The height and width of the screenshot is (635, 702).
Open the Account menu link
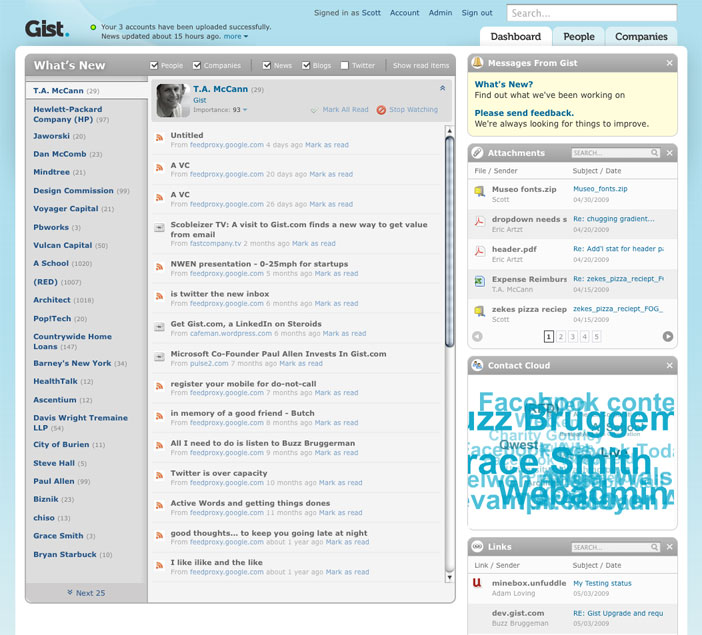(404, 13)
